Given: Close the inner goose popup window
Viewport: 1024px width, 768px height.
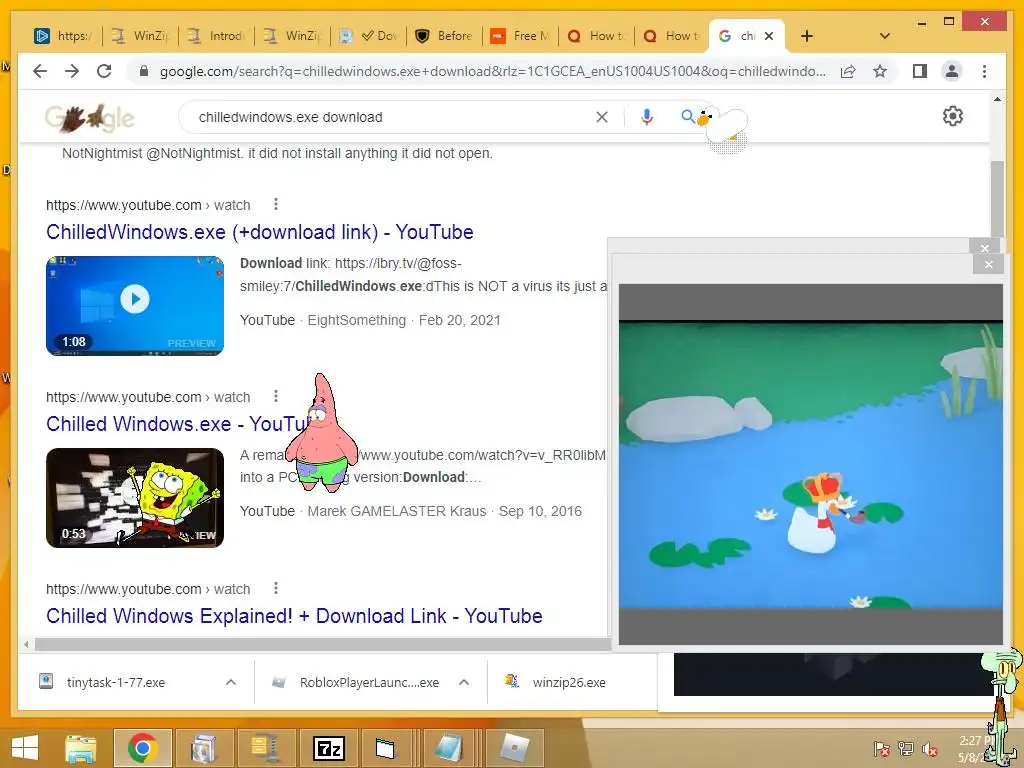Looking at the screenshot, I should pyautogui.click(x=988, y=264).
